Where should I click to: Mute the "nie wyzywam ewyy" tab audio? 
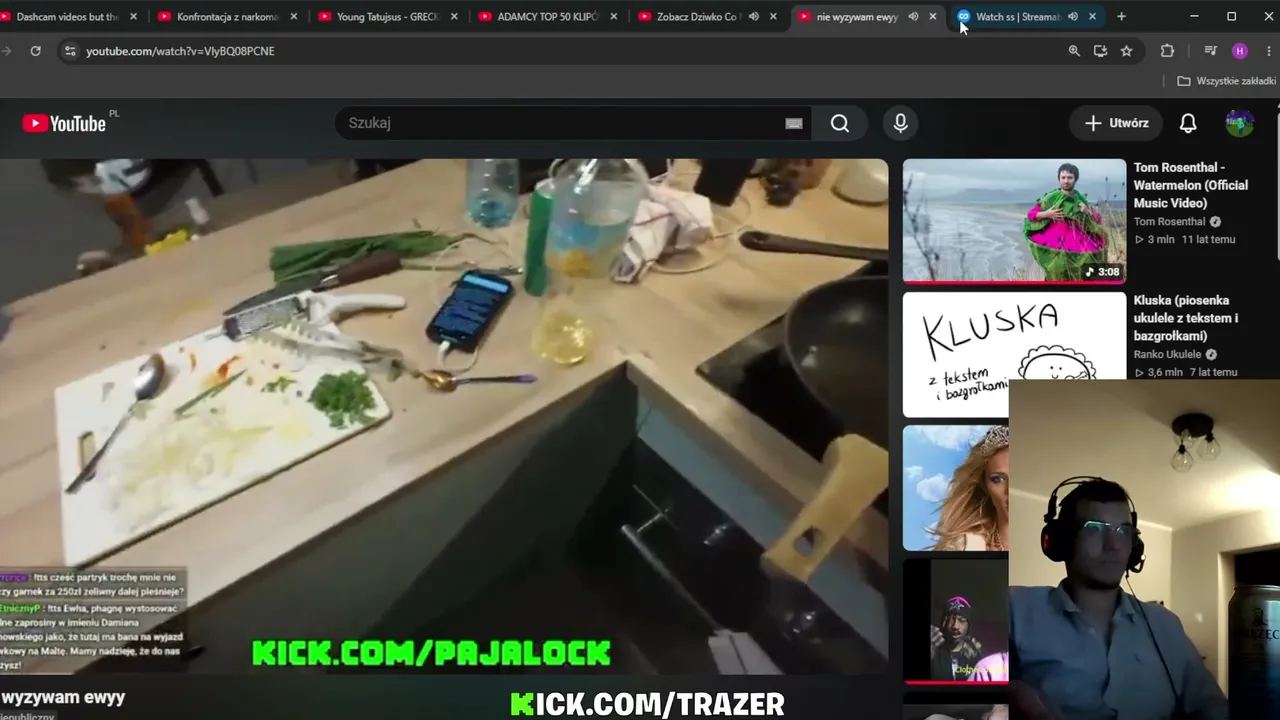point(913,16)
